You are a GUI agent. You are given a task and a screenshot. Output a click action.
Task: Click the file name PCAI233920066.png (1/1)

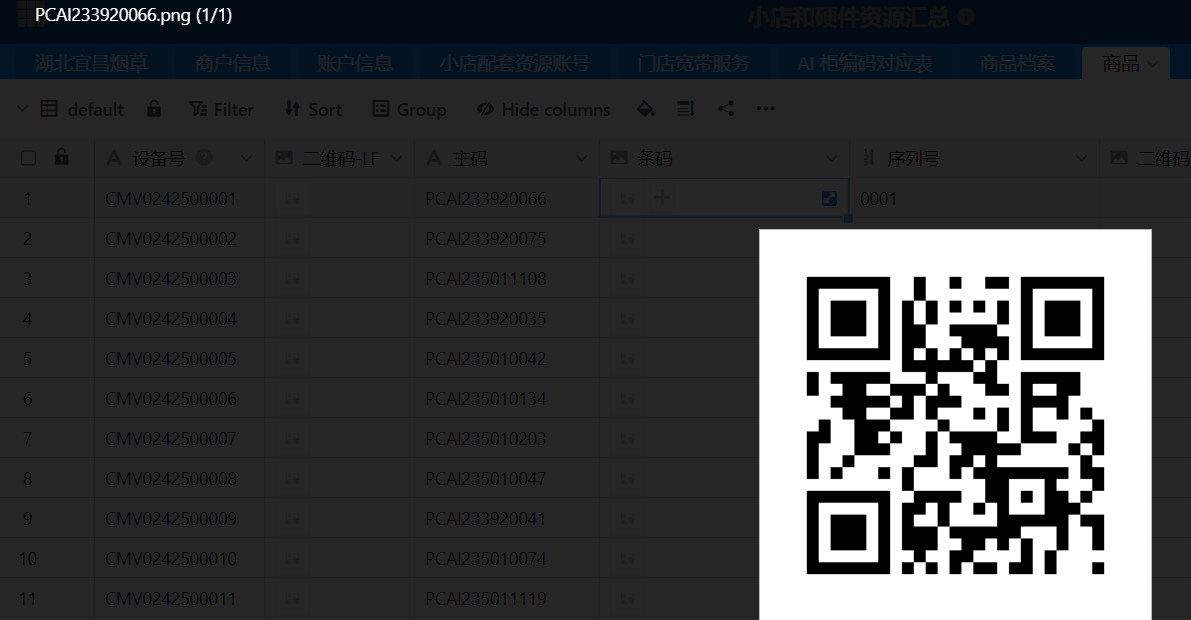coord(134,15)
